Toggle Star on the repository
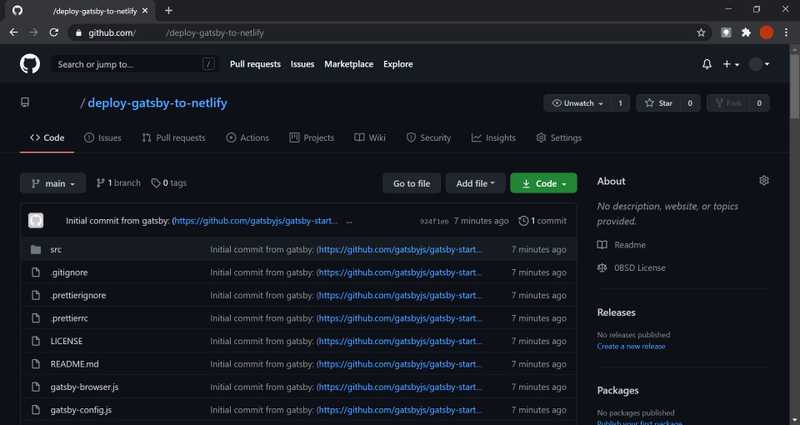The height and width of the screenshot is (425, 800). point(658,103)
